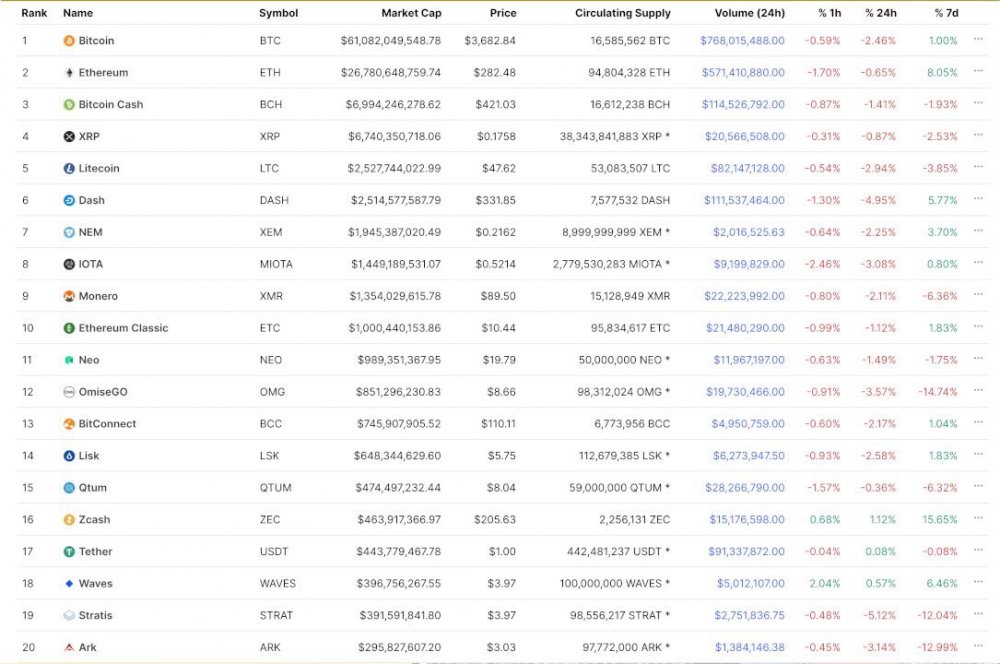Click the Ethereum coin logo

click(69, 73)
